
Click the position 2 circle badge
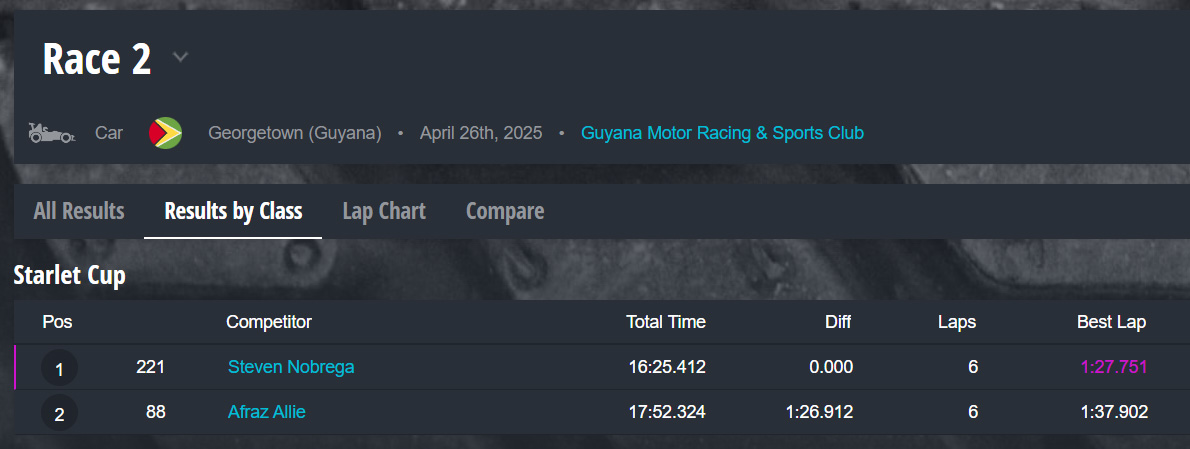point(59,414)
